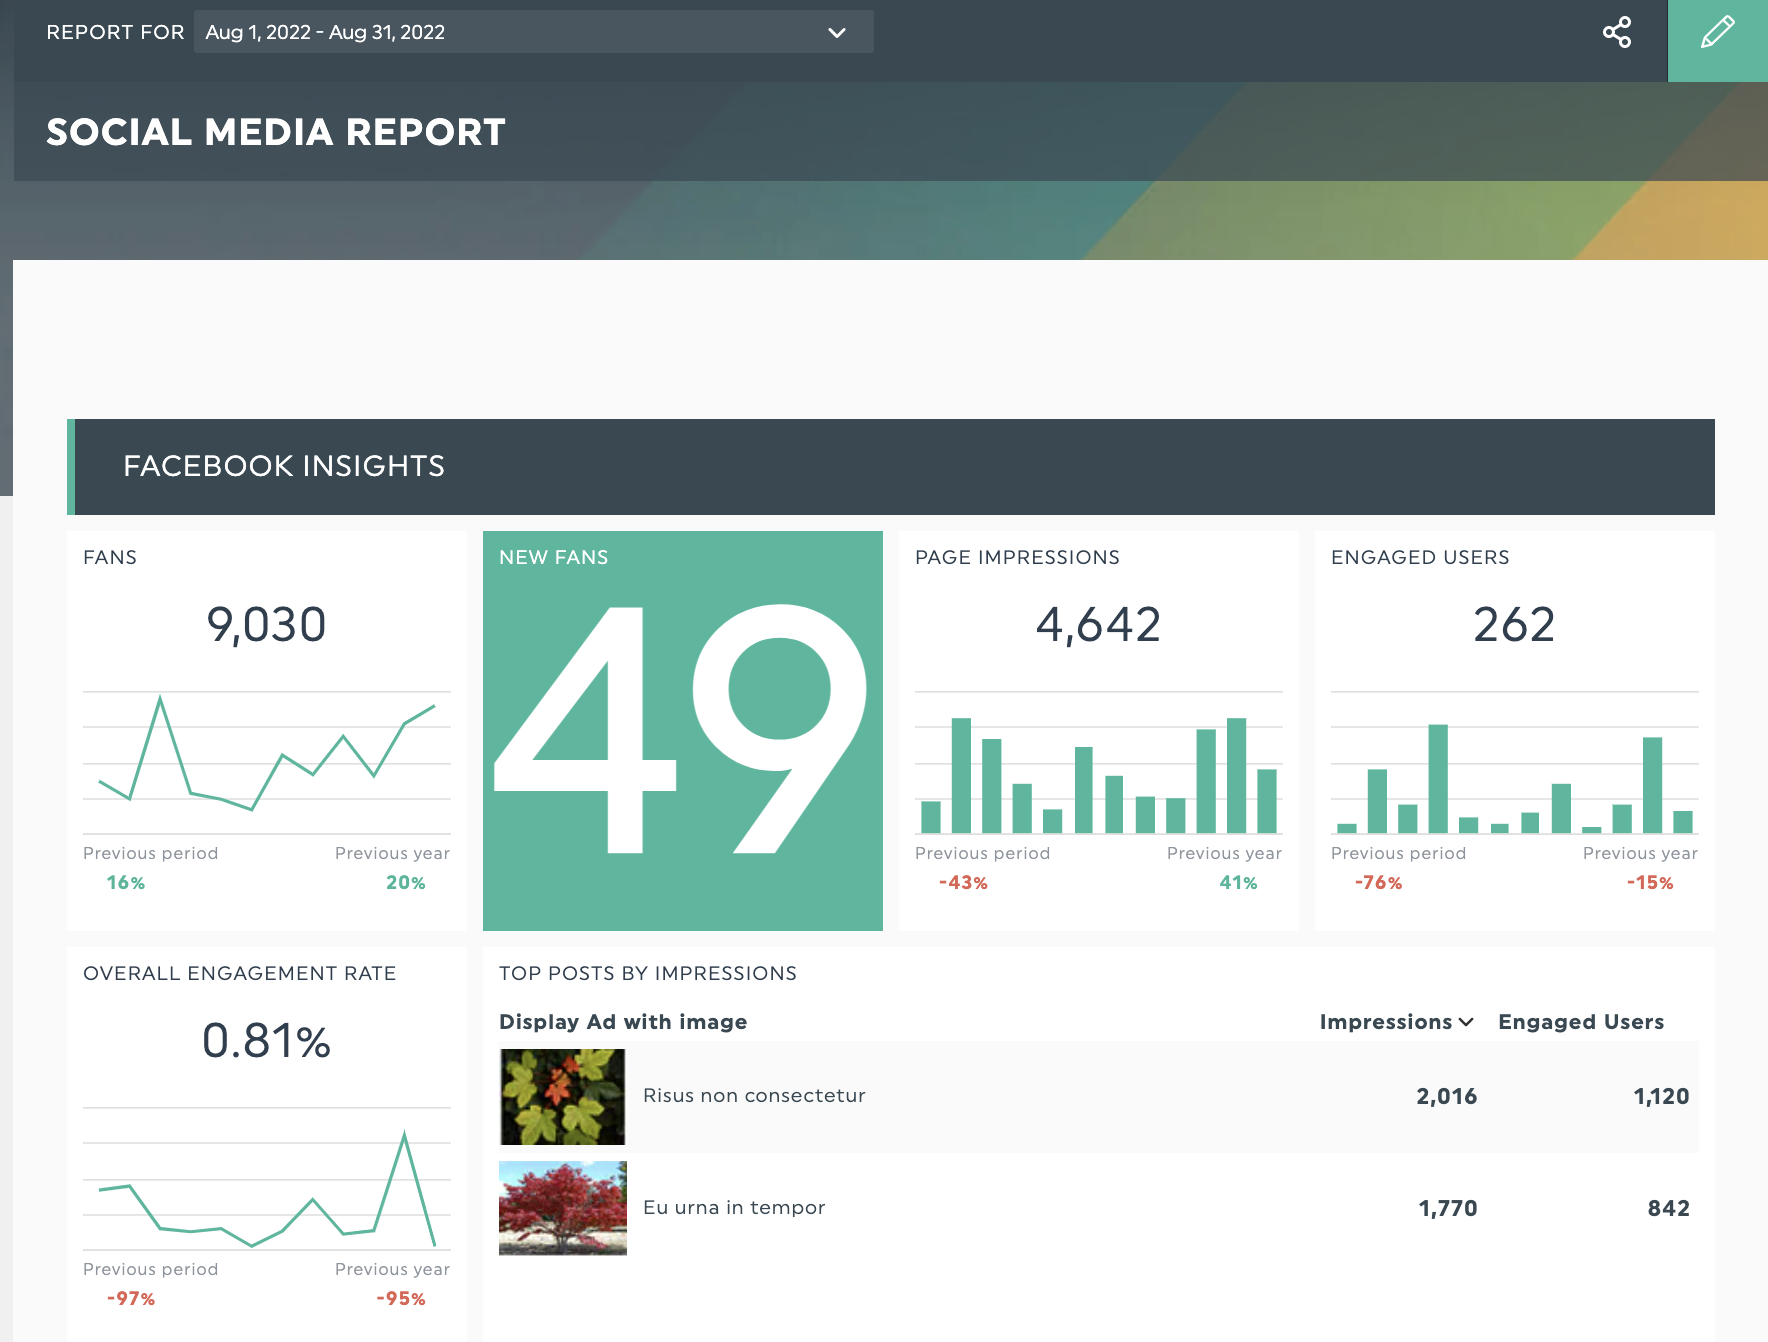The width and height of the screenshot is (1768, 1342).
Task: Open the report date range dropdown
Action: pyautogui.click(x=532, y=32)
